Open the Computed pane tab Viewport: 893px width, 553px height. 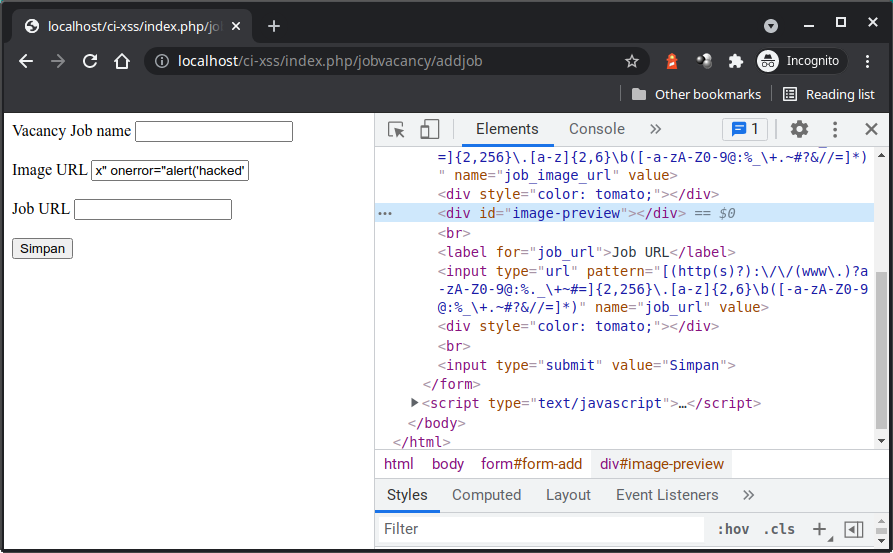coord(486,495)
